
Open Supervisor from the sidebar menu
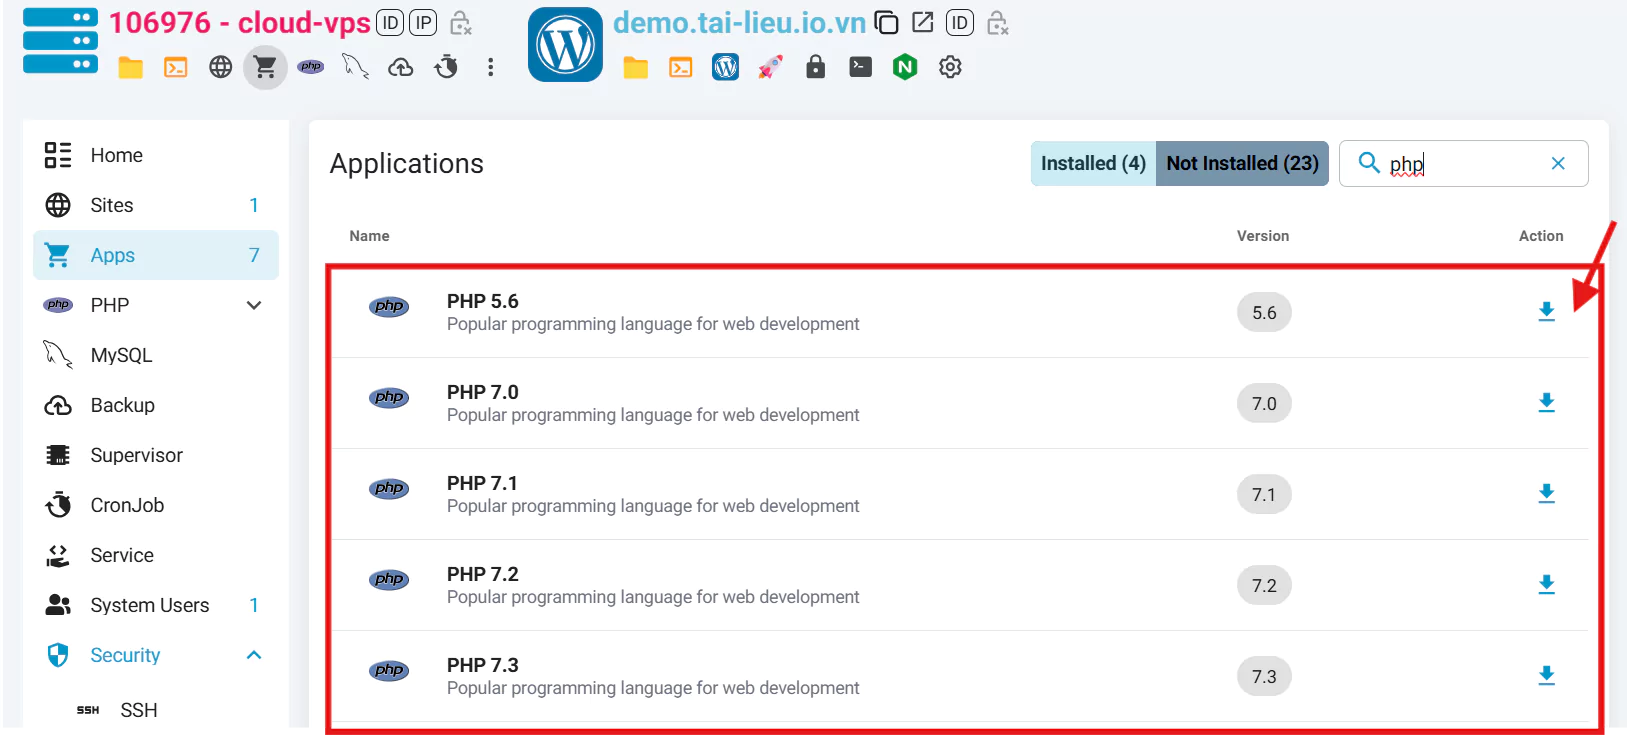136,455
